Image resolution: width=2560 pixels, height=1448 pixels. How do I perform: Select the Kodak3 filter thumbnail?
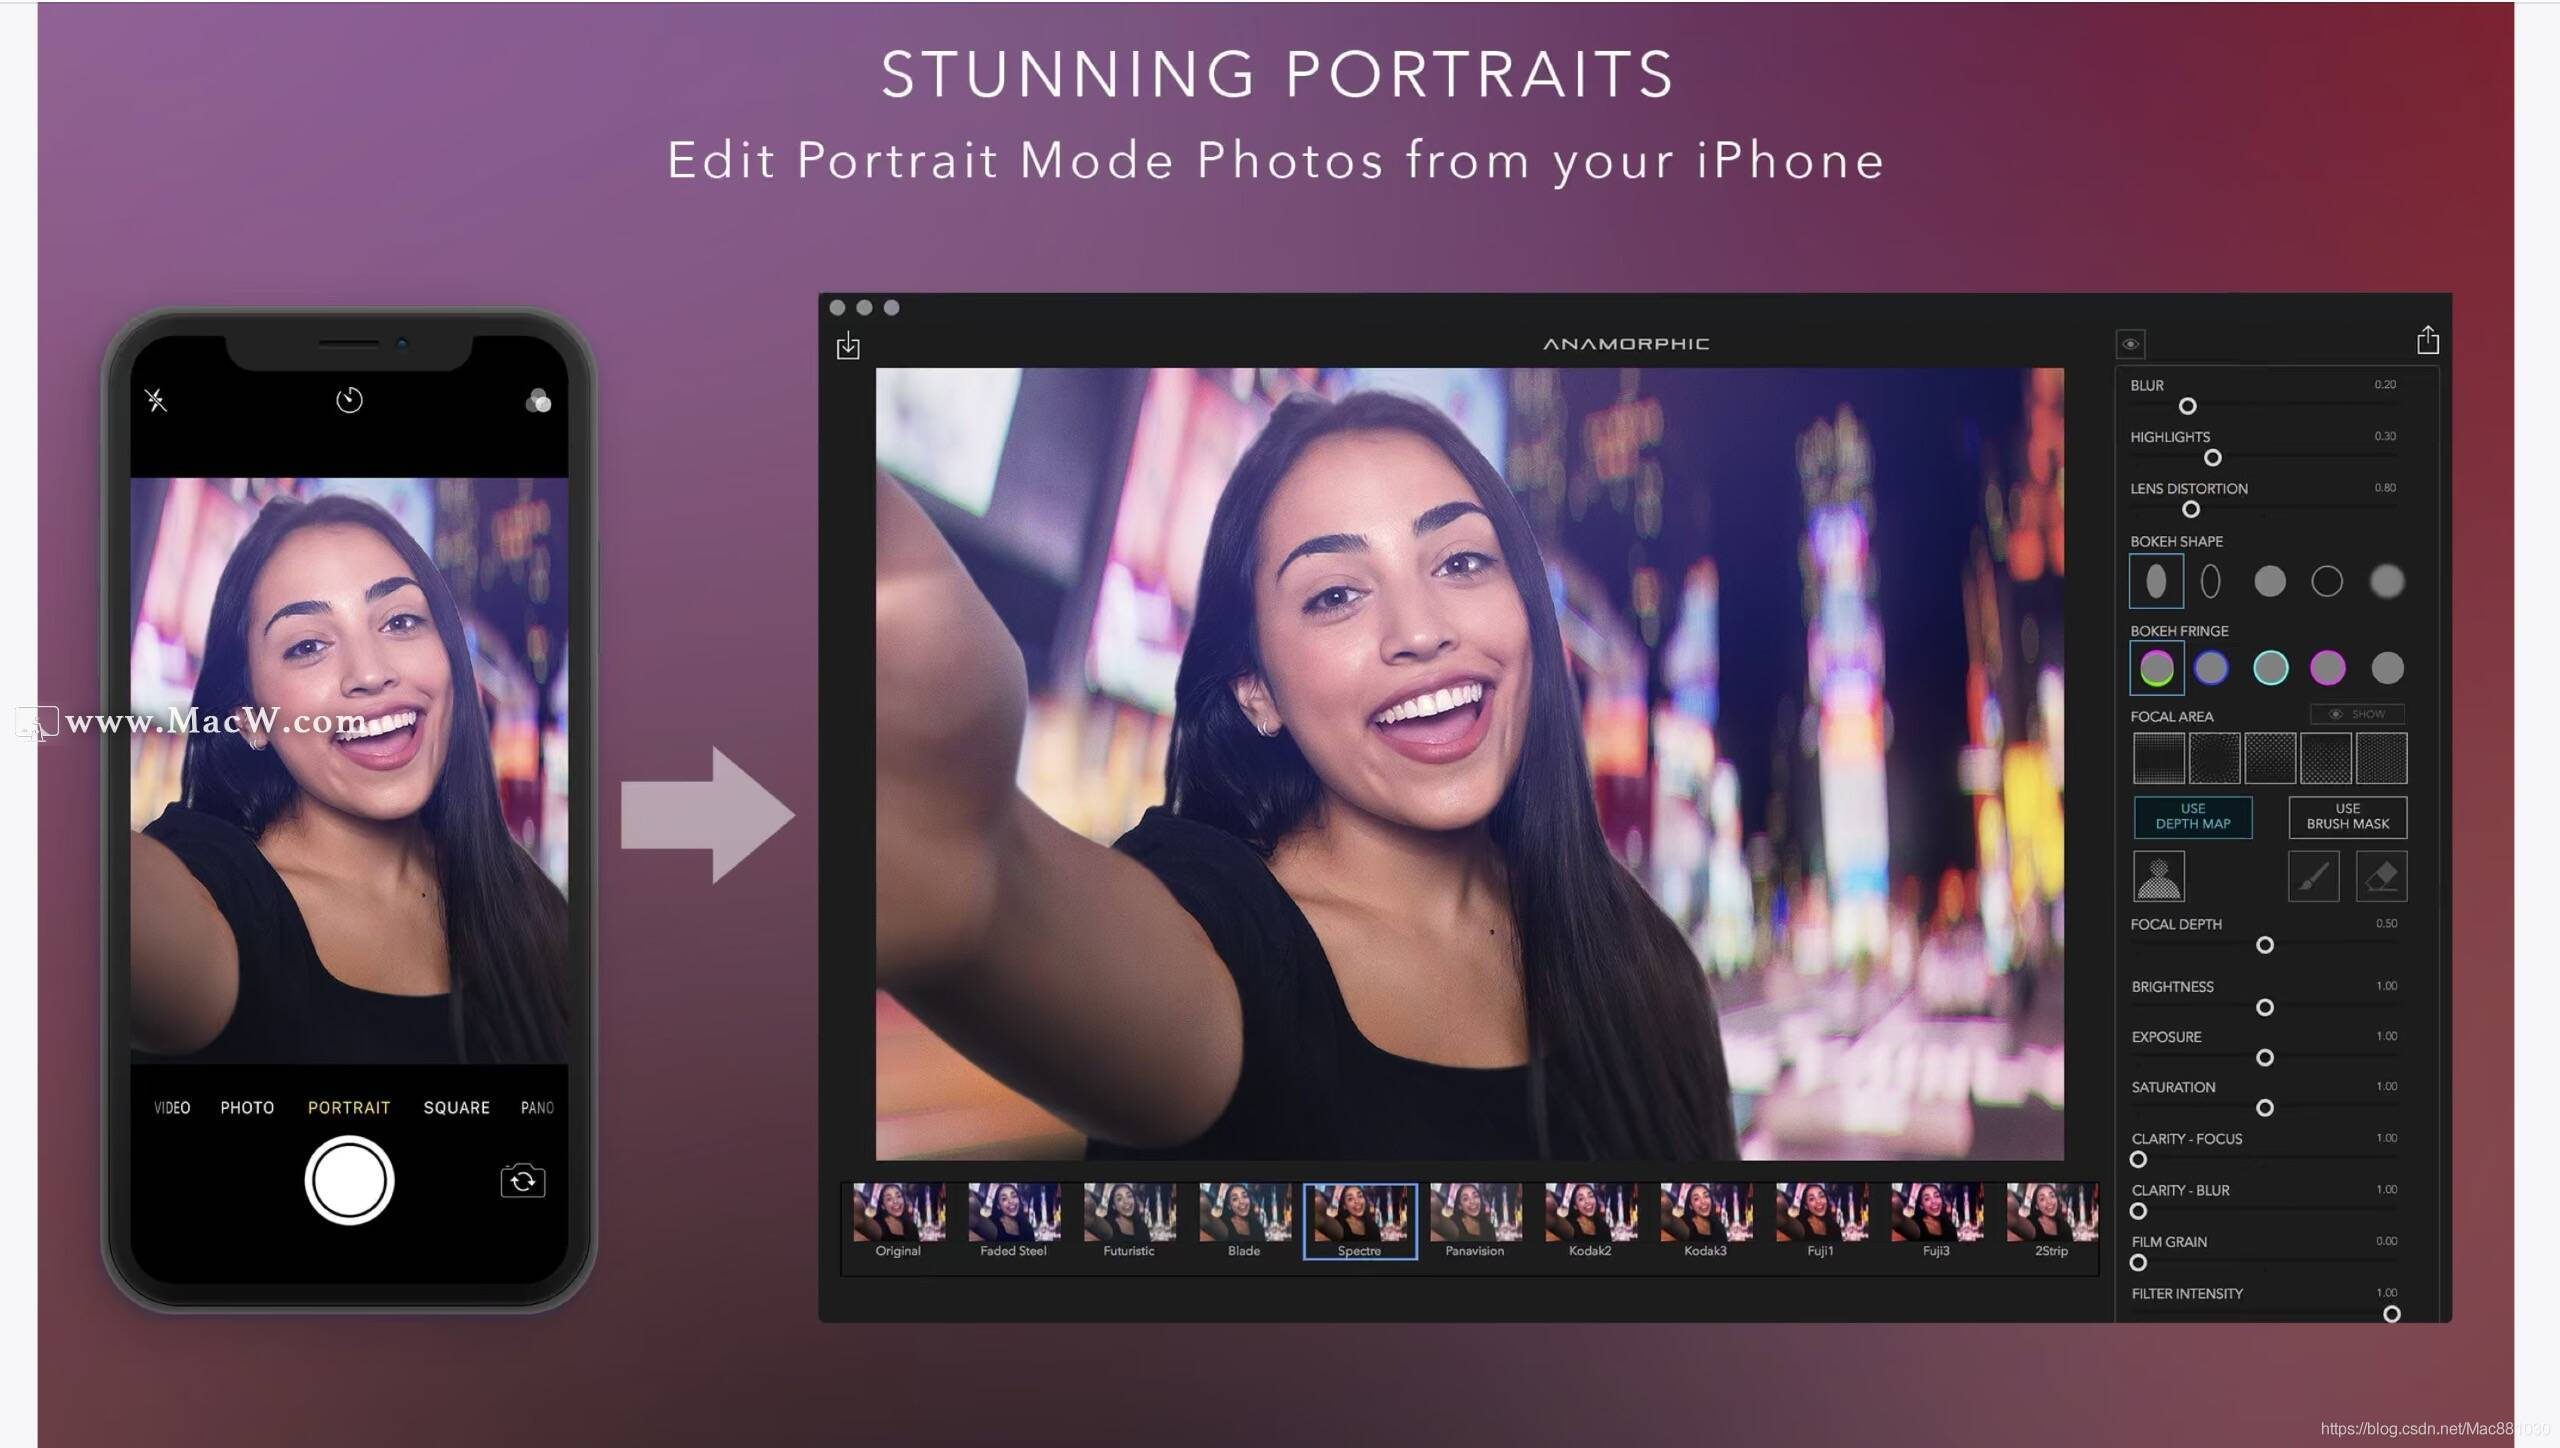coord(1706,1221)
